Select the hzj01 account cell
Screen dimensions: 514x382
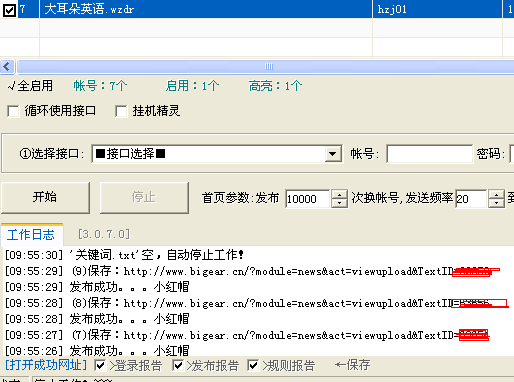pos(437,9)
